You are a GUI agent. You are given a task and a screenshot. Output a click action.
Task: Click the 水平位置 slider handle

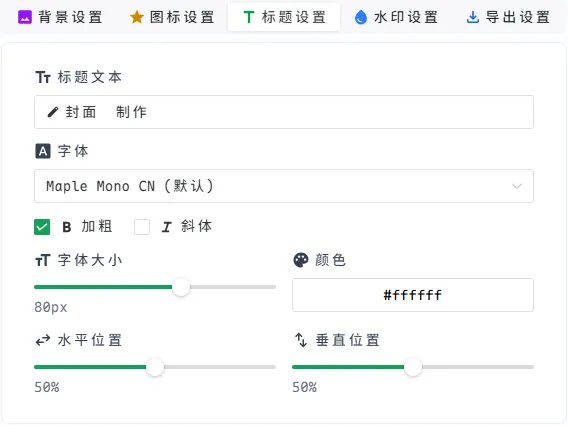pos(155,367)
